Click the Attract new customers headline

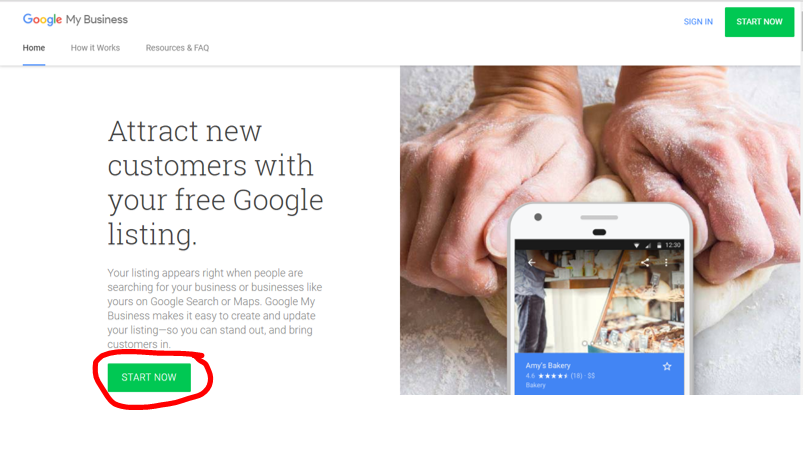215,183
